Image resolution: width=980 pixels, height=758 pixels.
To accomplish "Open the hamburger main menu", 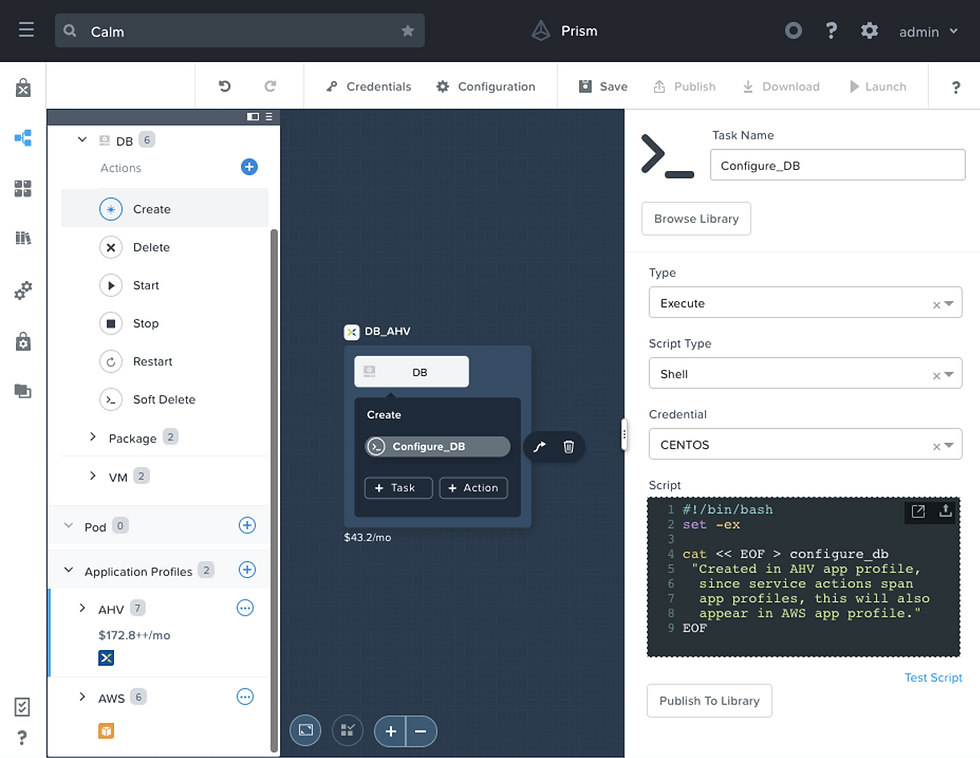I will coord(26,29).
